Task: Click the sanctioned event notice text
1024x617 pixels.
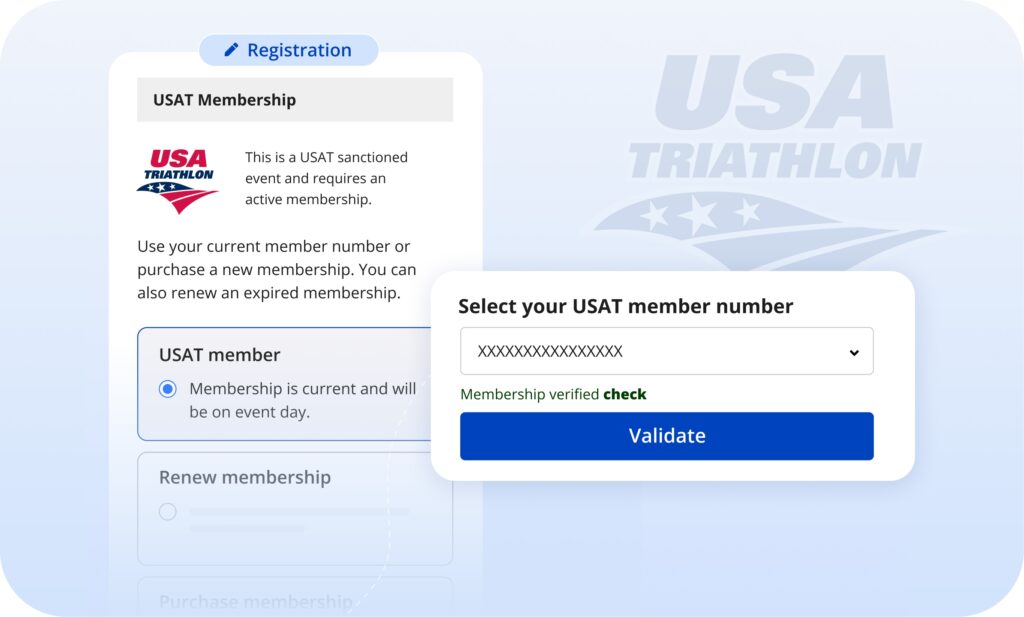Action: [x=327, y=178]
